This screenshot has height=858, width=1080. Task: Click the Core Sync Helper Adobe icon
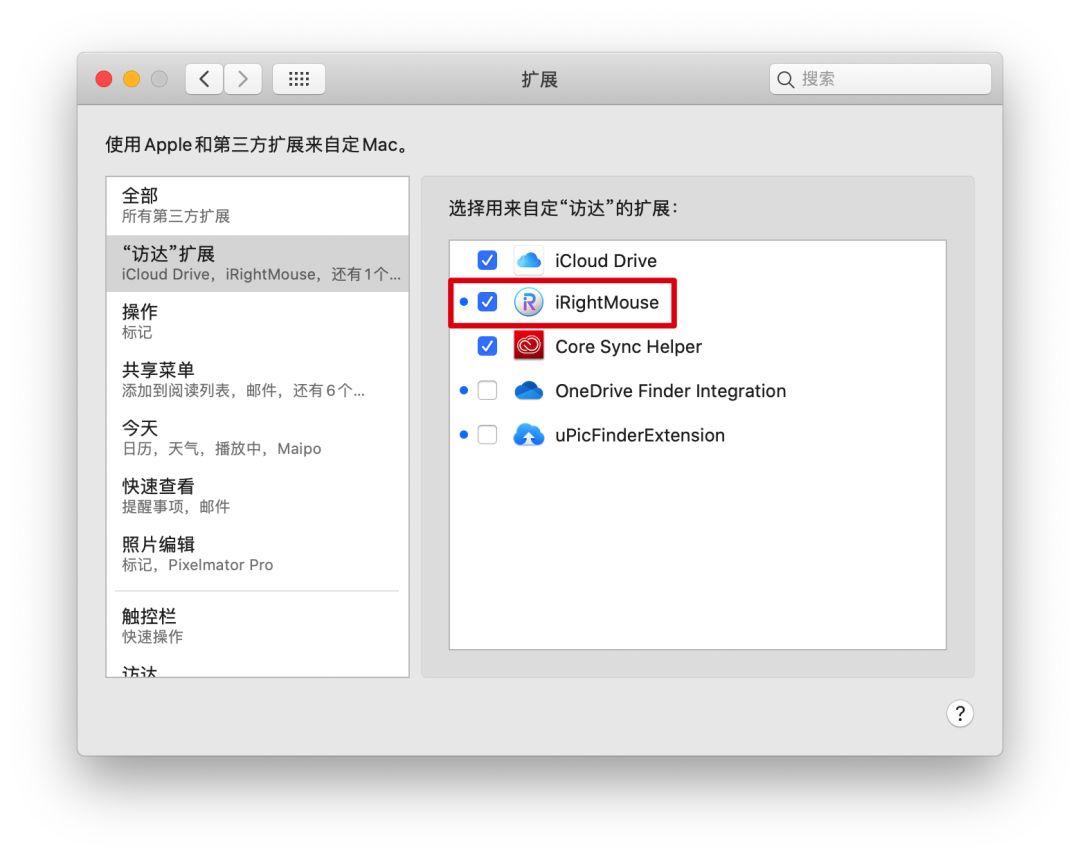tap(528, 346)
